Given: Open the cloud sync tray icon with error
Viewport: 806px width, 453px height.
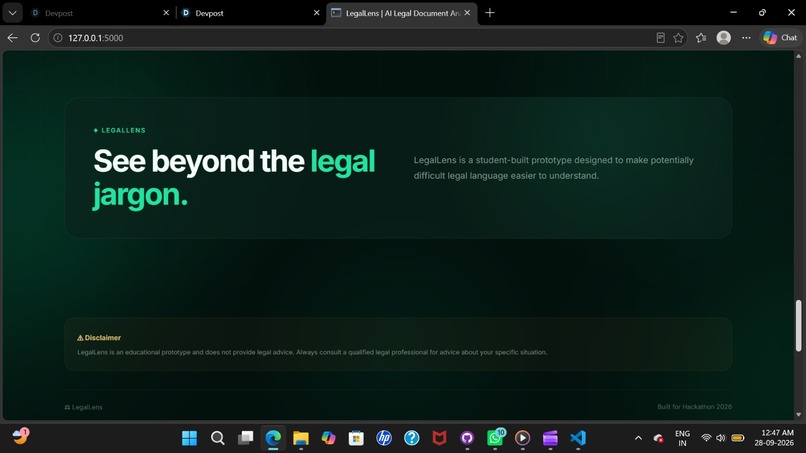Looking at the screenshot, I should 658,438.
